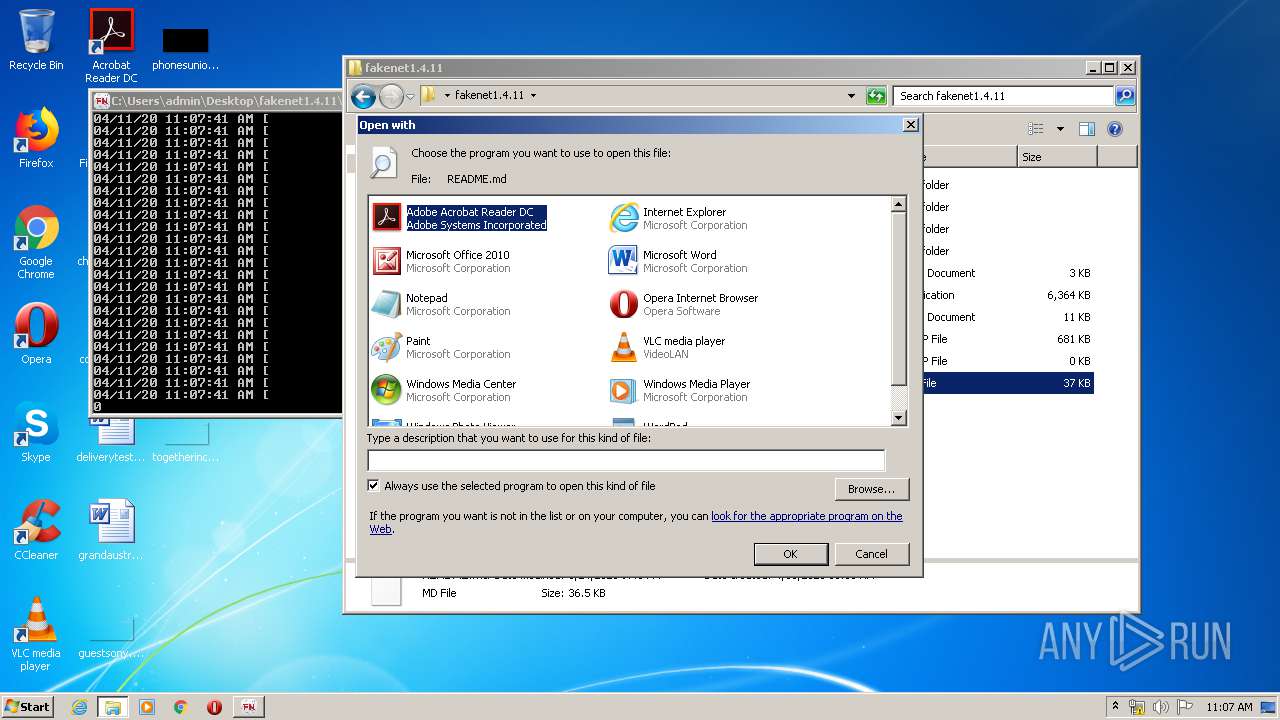Click FakeNet console window title bar
Image resolution: width=1280 pixels, height=720 pixels.
tap(216, 101)
